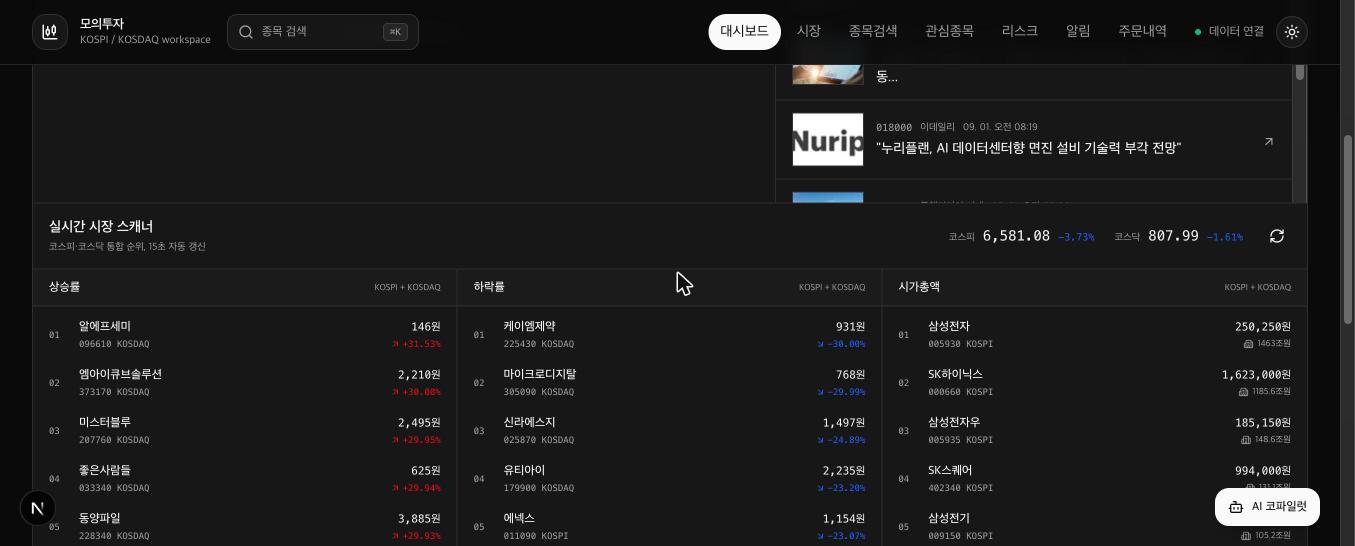This screenshot has height=546, width=1355.
Task: Select 마이크로디지탈 stock row
Action: point(670,382)
